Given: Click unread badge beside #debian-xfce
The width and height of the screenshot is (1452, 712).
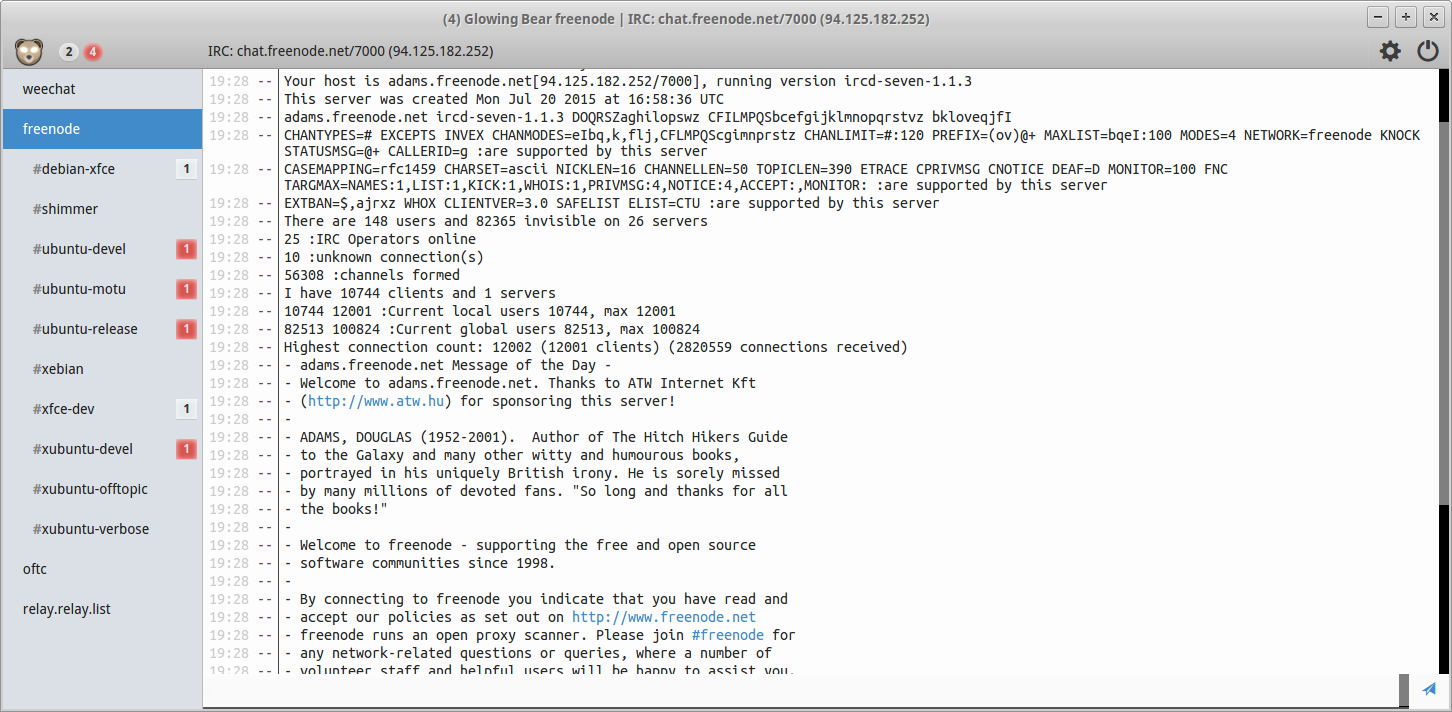Looking at the screenshot, I should 185,169.
